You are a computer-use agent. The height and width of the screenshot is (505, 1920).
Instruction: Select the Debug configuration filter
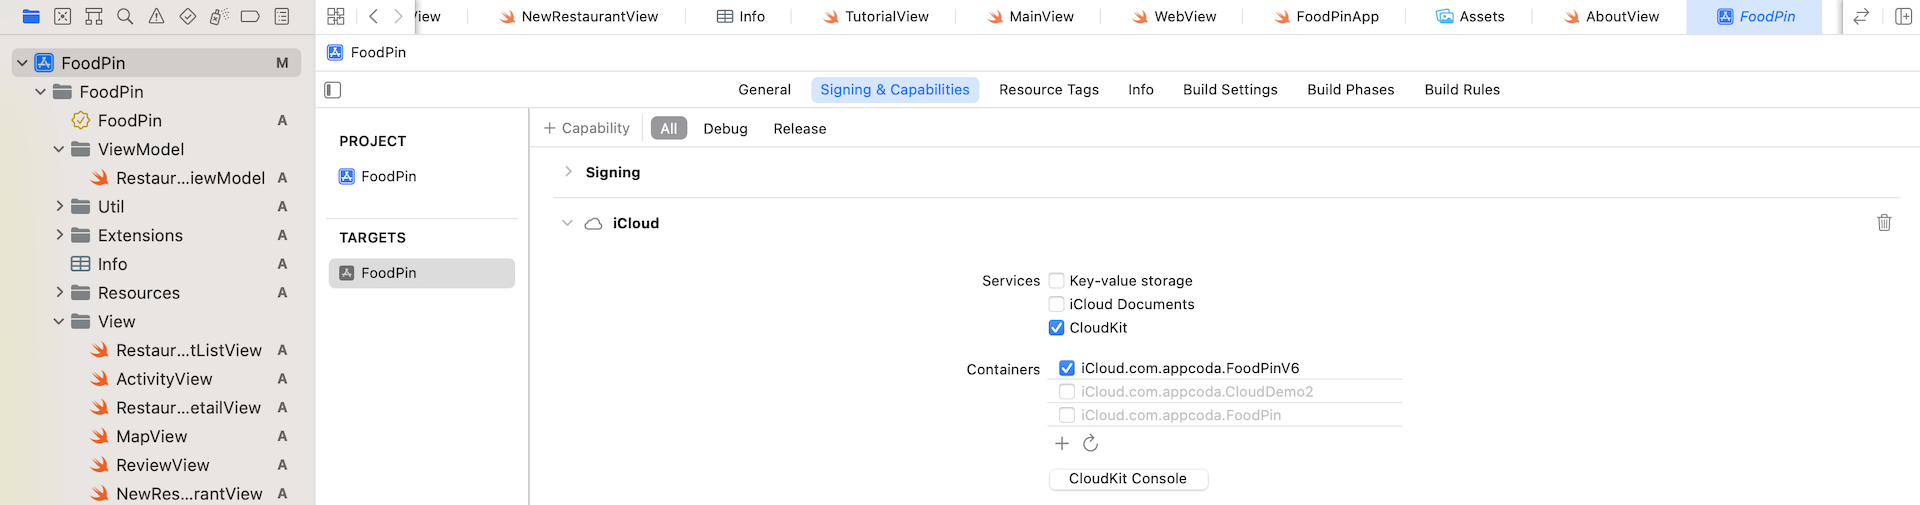(725, 128)
